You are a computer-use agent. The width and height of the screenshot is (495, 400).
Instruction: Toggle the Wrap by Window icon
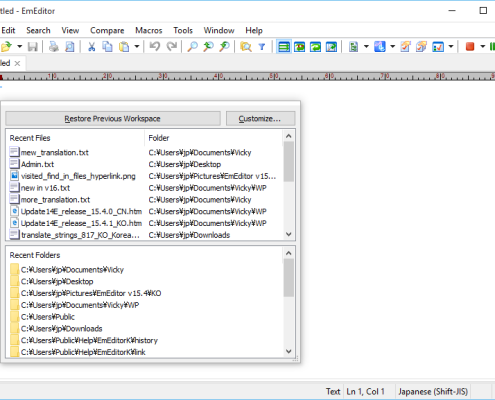tap(315, 47)
